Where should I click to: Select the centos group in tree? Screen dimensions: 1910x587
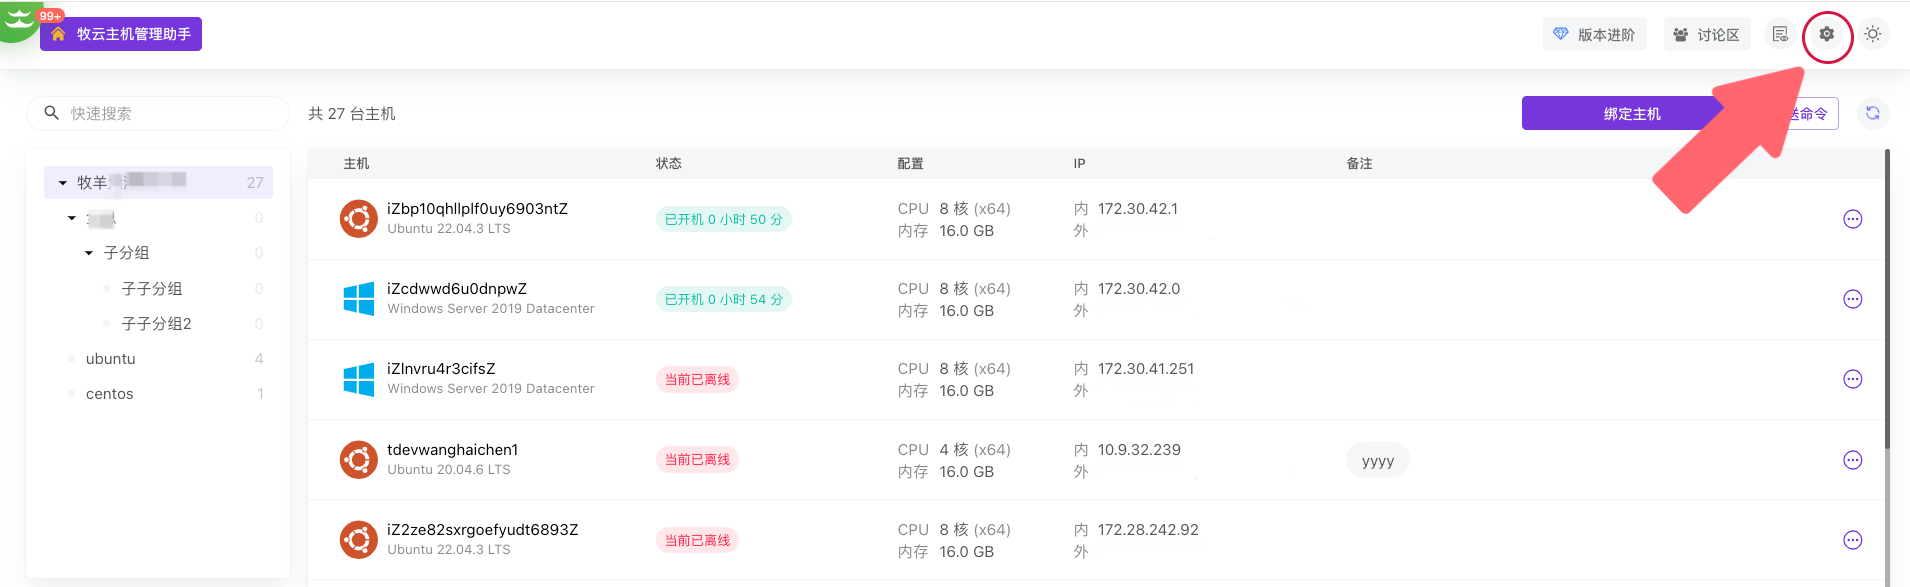[110, 394]
